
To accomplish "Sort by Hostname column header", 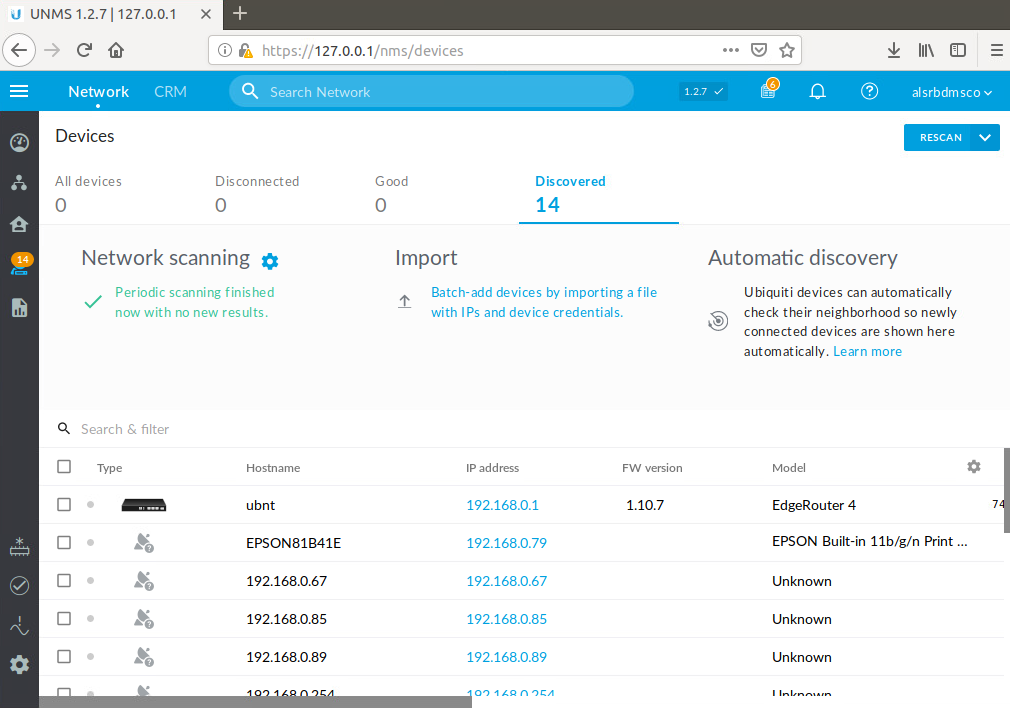I will coord(272,468).
